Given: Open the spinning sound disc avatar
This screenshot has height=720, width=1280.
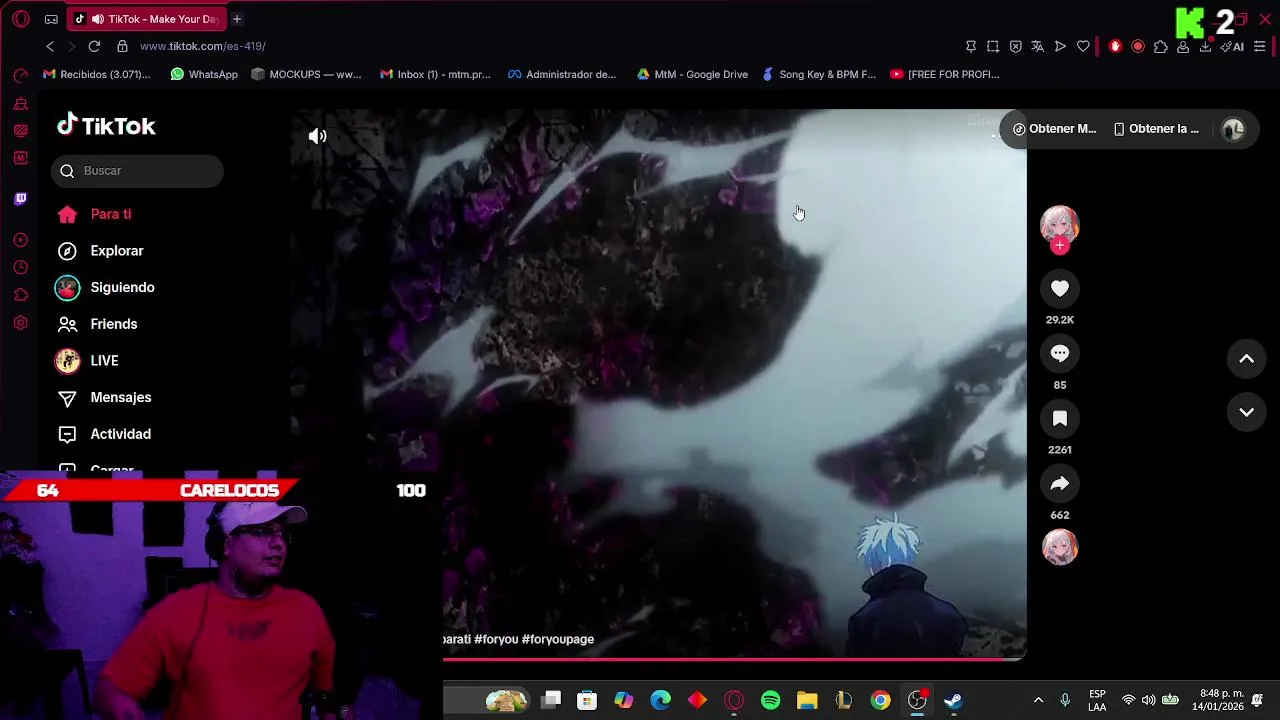Looking at the screenshot, I should tap(1060, 548).
